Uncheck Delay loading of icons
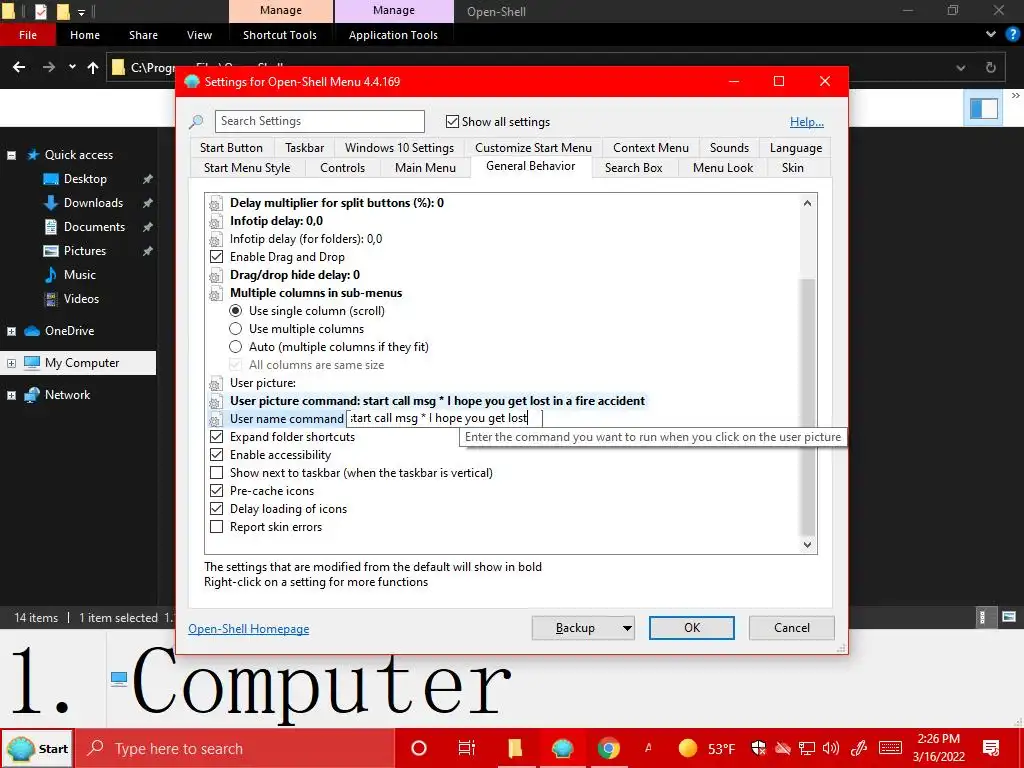Image resolution: width=1024 pixels, height=768 pixels. pyautogui.click(x=216, y=508)
